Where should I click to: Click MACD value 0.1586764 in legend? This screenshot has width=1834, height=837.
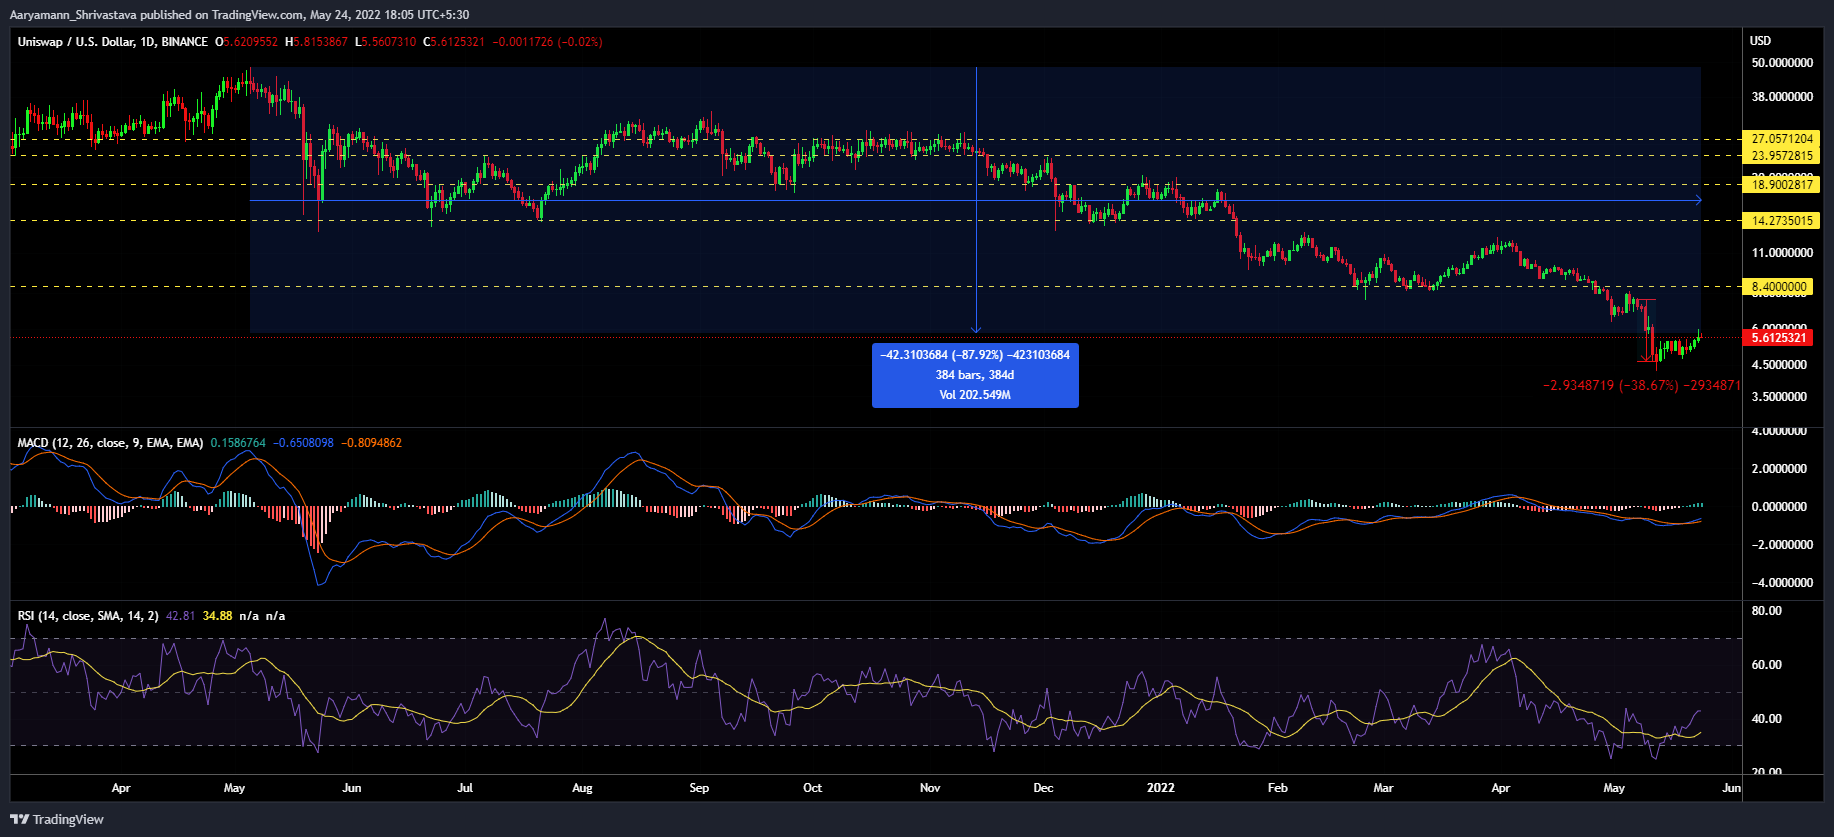[x=238, y=443]
